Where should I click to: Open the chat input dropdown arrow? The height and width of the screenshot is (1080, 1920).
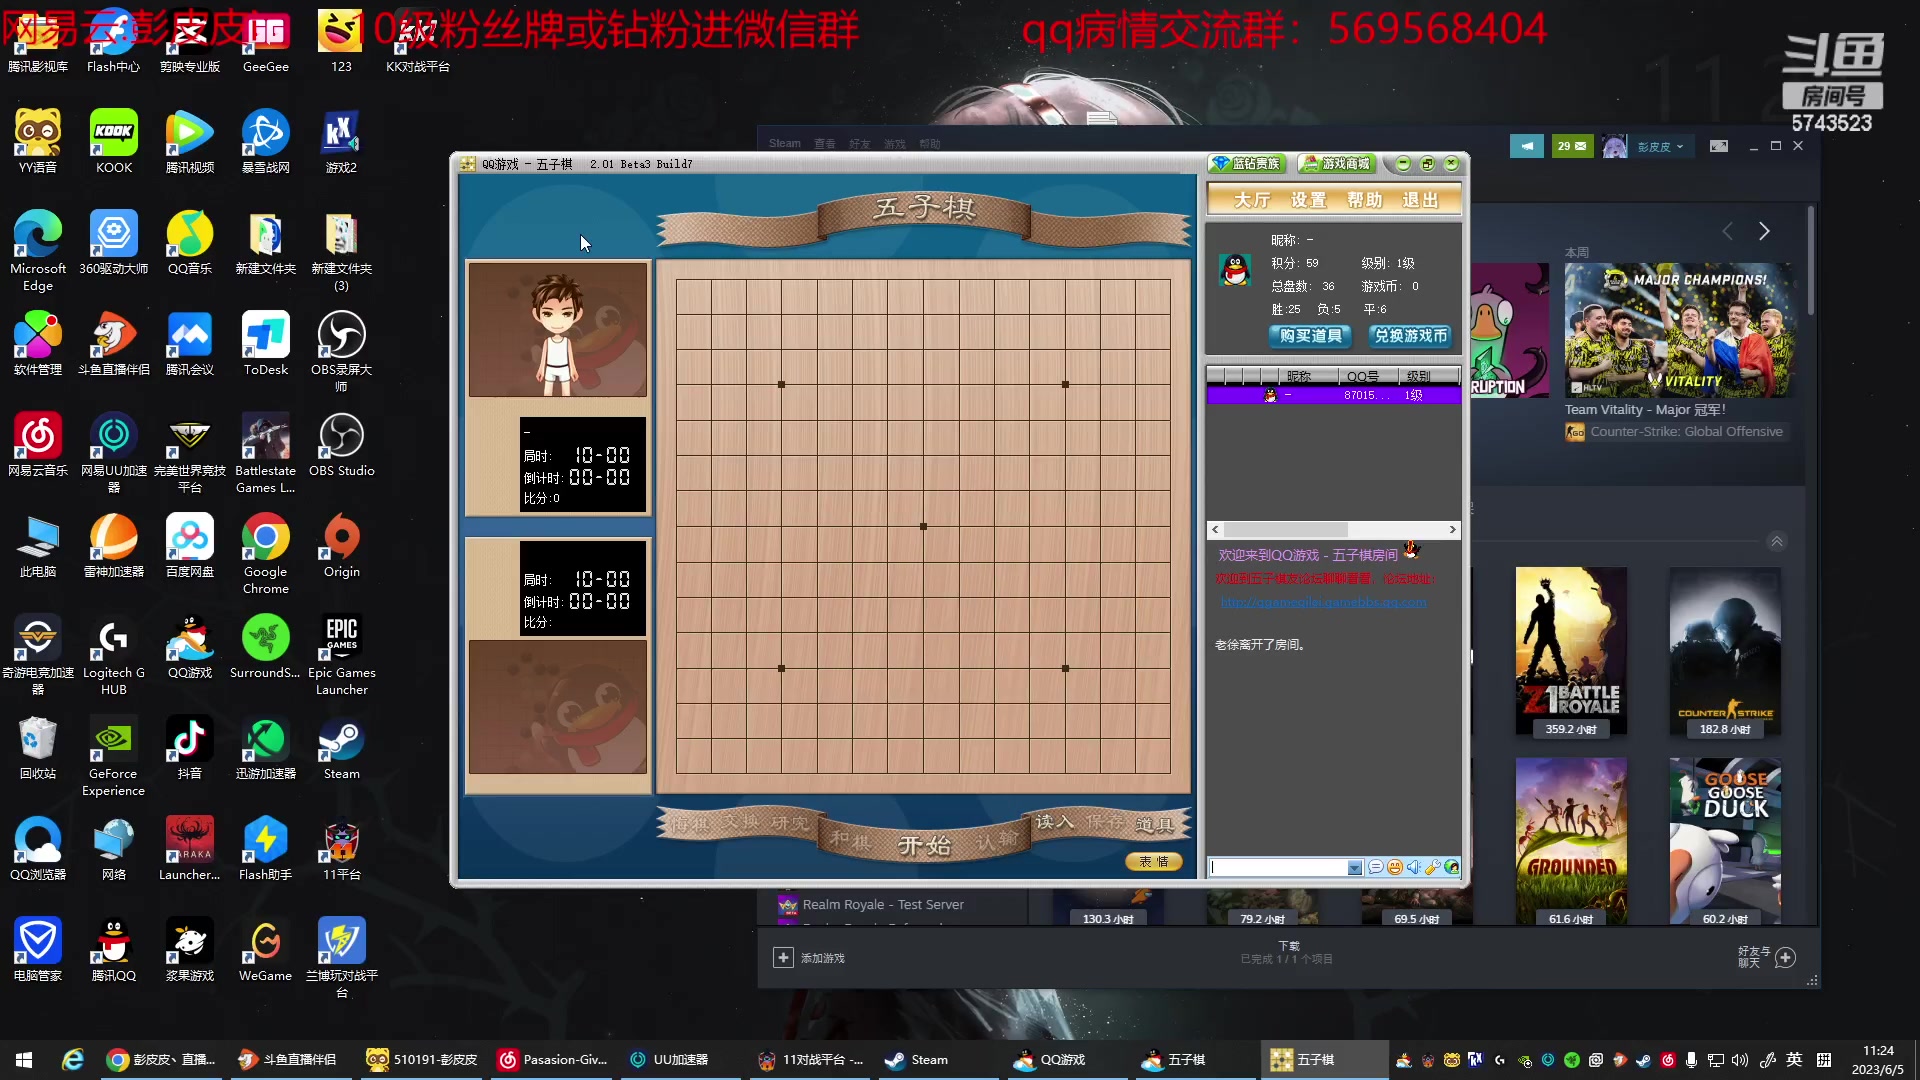pos(1354,868)
